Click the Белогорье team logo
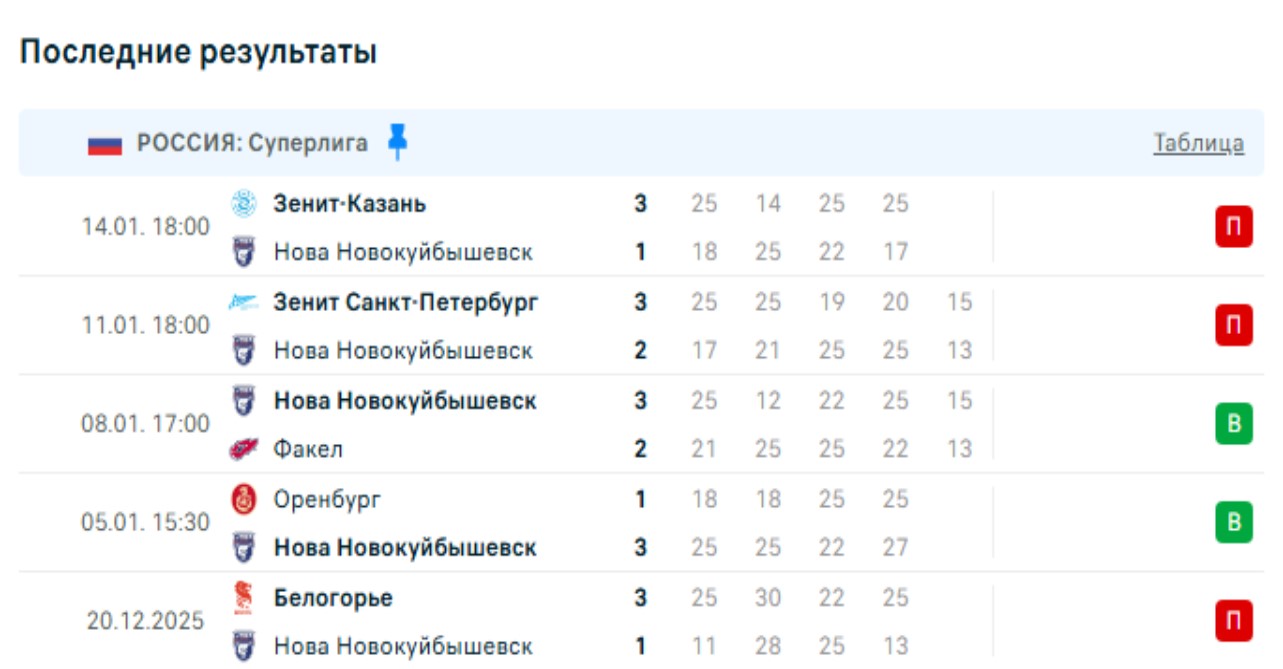This screenshot has width=1283, height=669. pyautogui.click(x=244, y=598)
